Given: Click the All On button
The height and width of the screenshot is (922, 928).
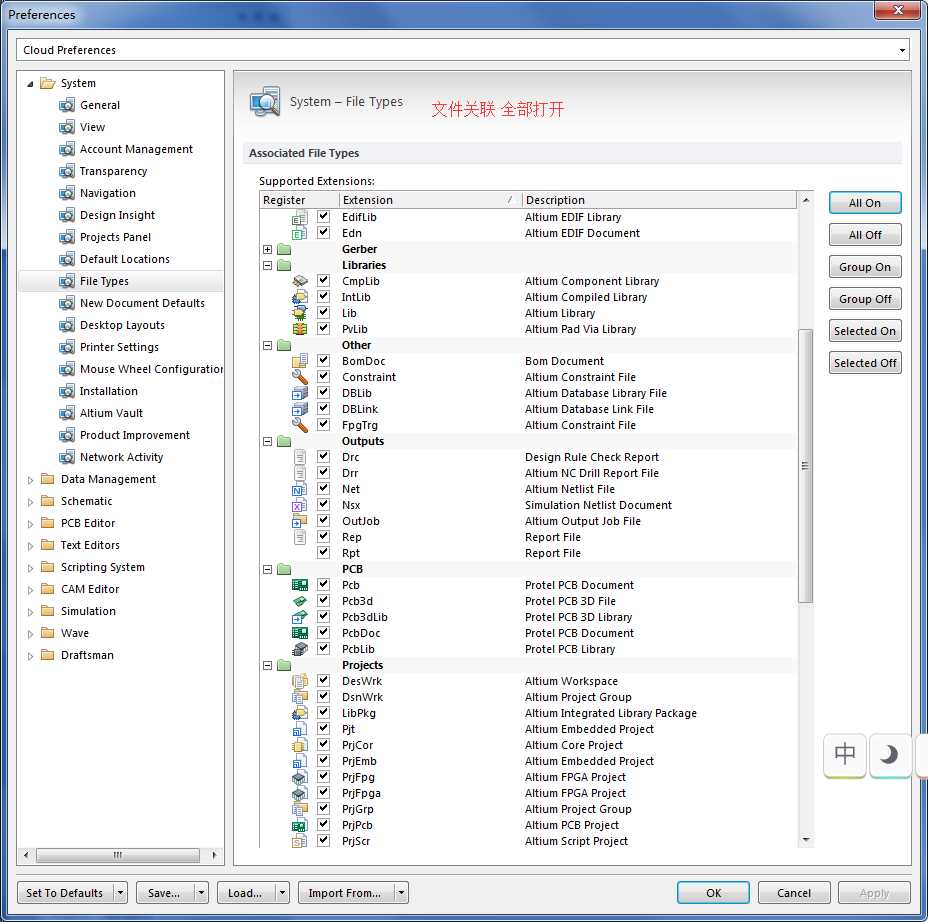Looking at the screenshot, I should [865, 203].
